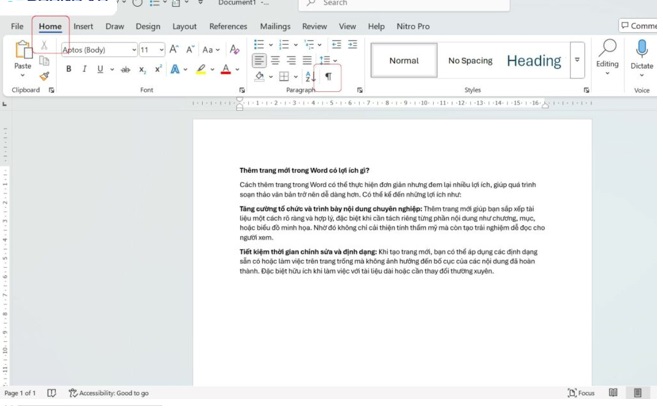The width and height of the screenshot is (663, 409).
Task: Apply subscript formatting
Action: click(142, 69)
